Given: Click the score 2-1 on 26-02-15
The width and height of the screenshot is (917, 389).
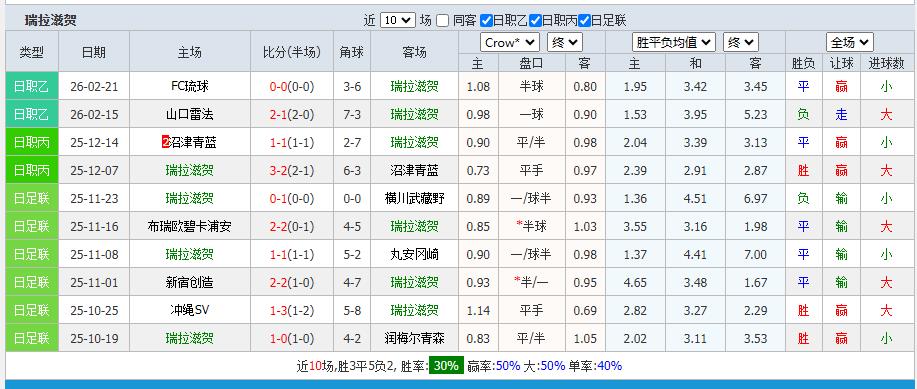Looking at the screenshot, I should 278,115.
